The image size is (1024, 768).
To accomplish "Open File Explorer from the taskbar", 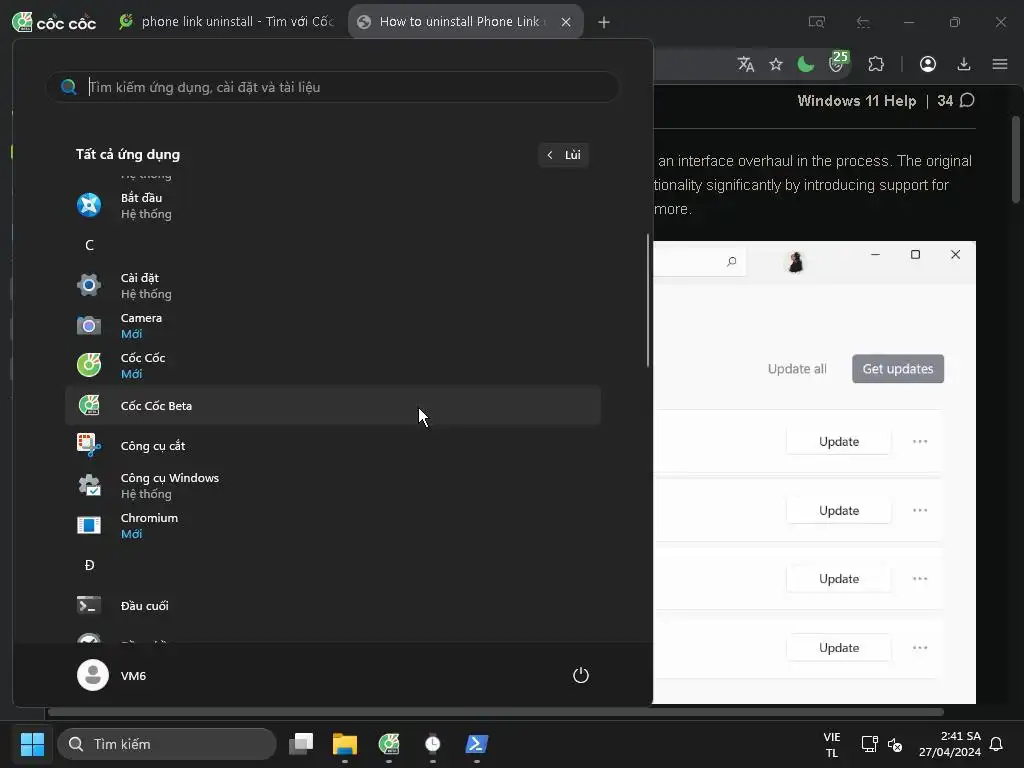I will coord(345,744).
